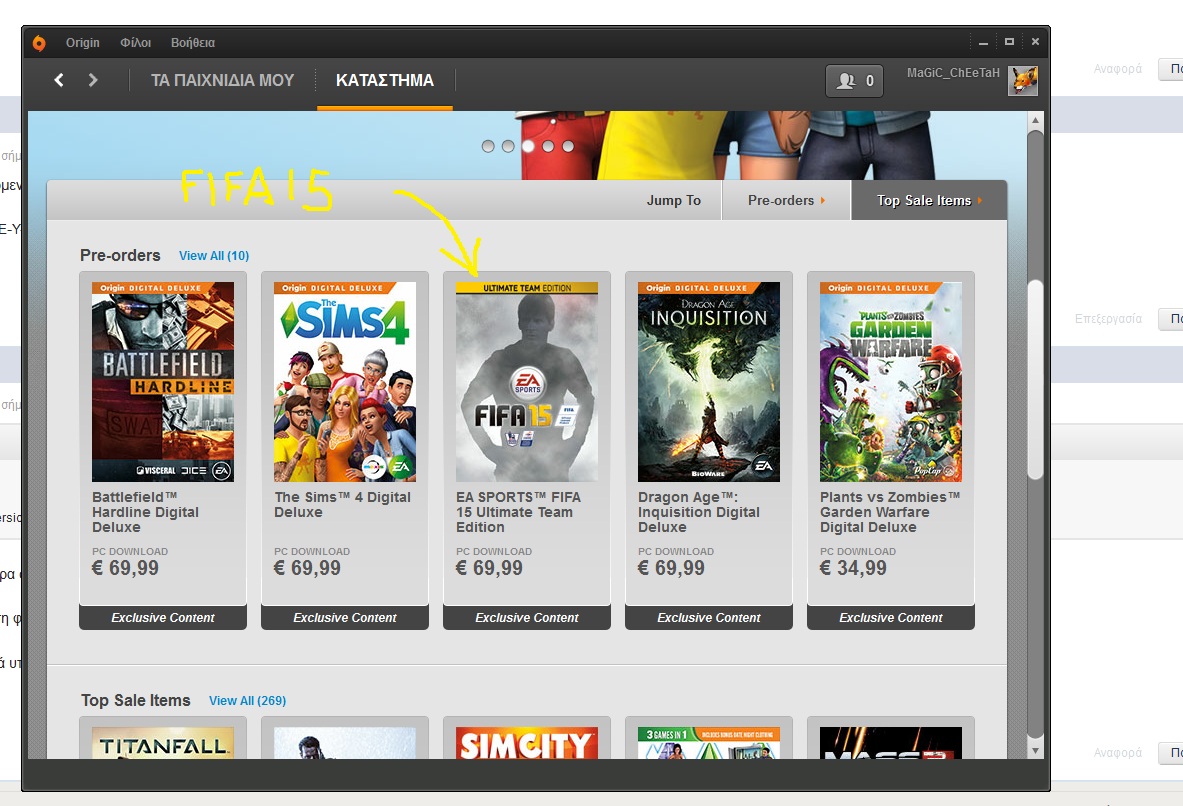Click the scrollbar up arrow
This screenshot has height=806, width=1183.
click(1036, 120)
